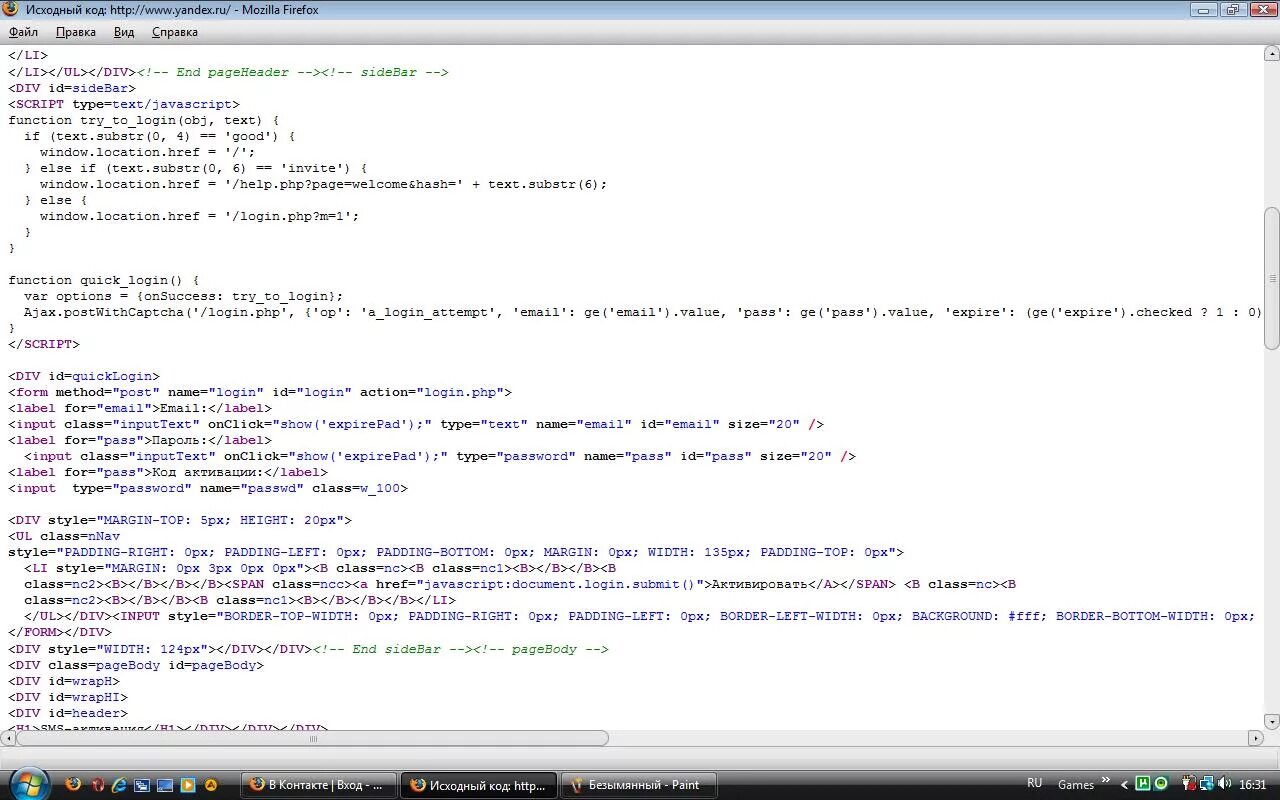The image size is (1280, 800).
Task: Launch Opera from Quick Launch
Action: (x=97, y=785)
